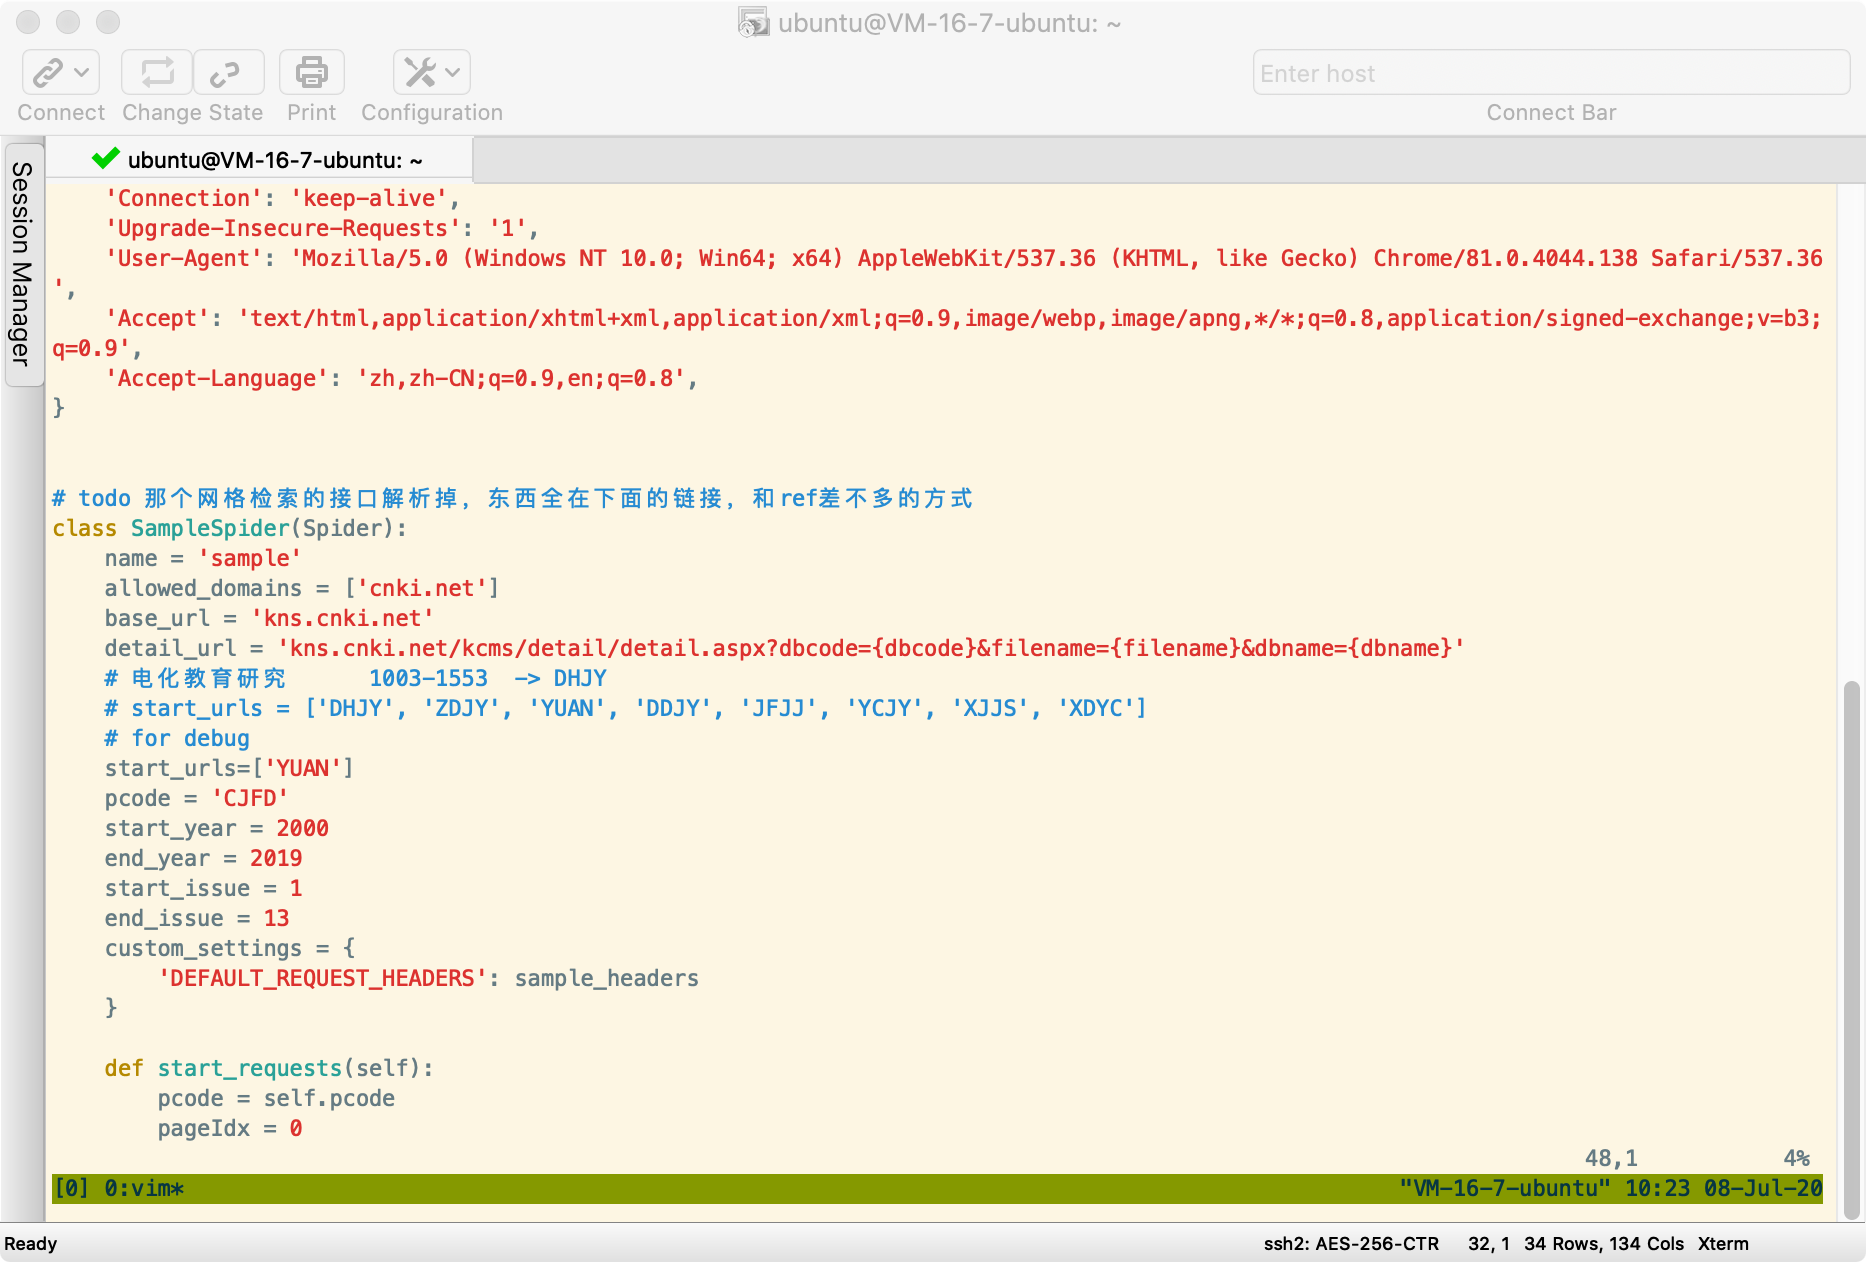The width and height of the screenshot is (1866, 1262).
Task: Click the pageIdx = 0 line
Action: tap(229, 1128)
